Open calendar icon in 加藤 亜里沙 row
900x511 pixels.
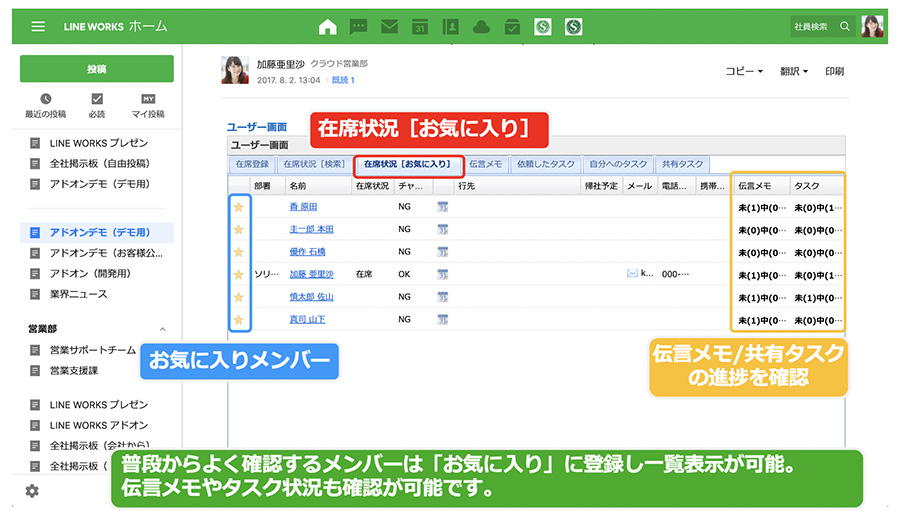pyautogui.click(x=442, y=273)
